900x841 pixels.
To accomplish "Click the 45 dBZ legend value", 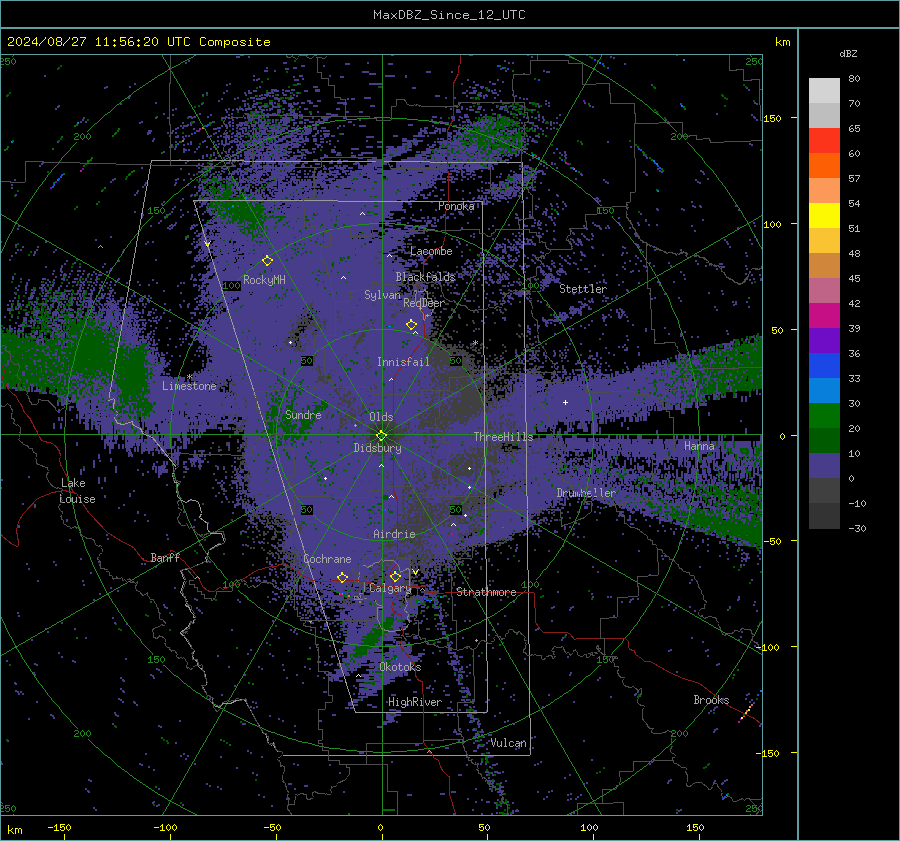I will point(854,278).
